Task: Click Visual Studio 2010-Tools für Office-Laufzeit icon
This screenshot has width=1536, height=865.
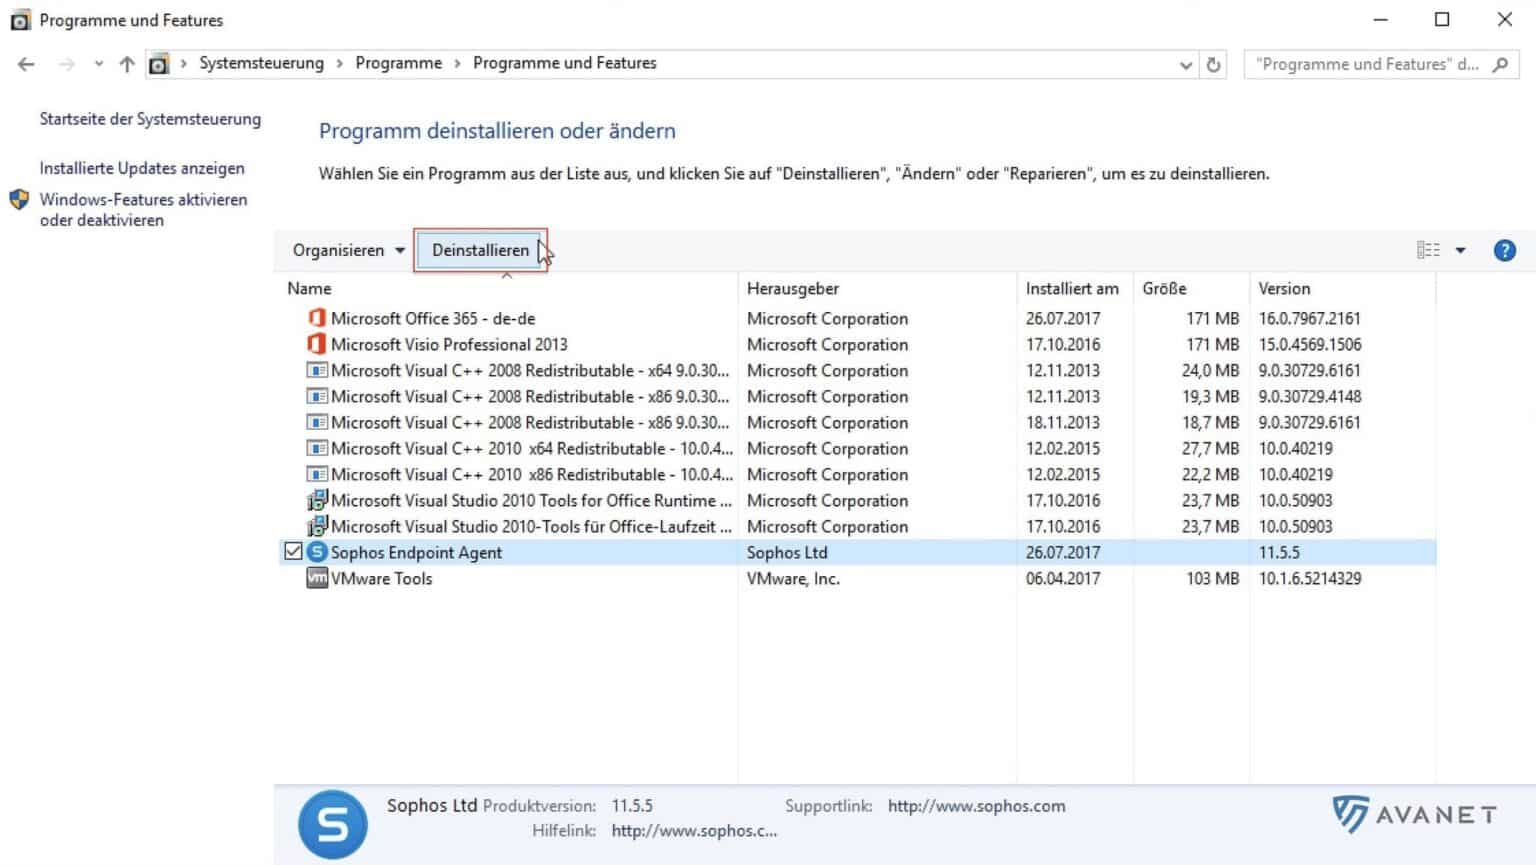Action: point(317,526)
